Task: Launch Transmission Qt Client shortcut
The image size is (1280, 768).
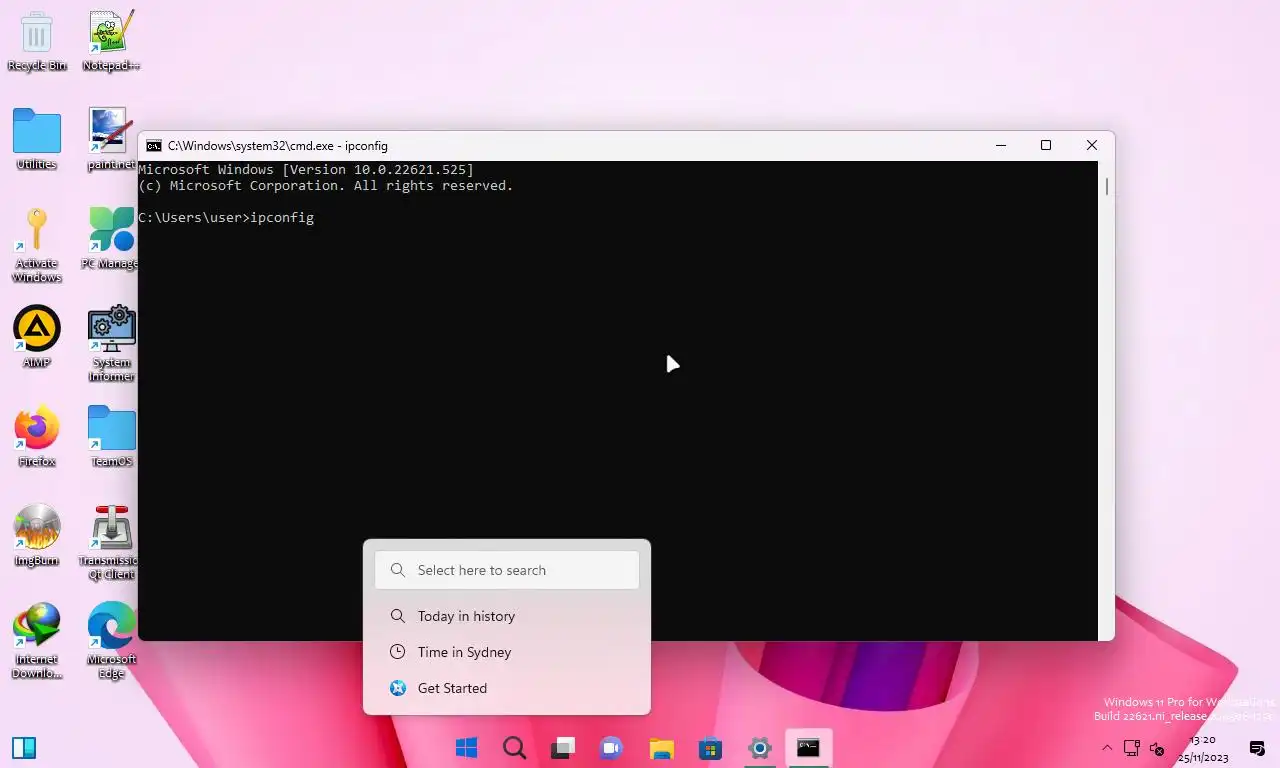Action: tap(111, 543)
